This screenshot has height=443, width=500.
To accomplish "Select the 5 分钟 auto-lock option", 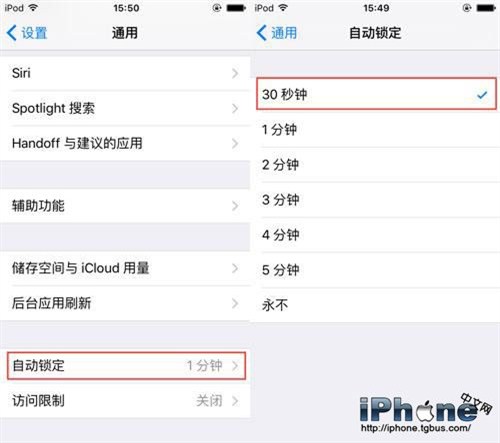I will pyautogui.click(x=377, y=270).
